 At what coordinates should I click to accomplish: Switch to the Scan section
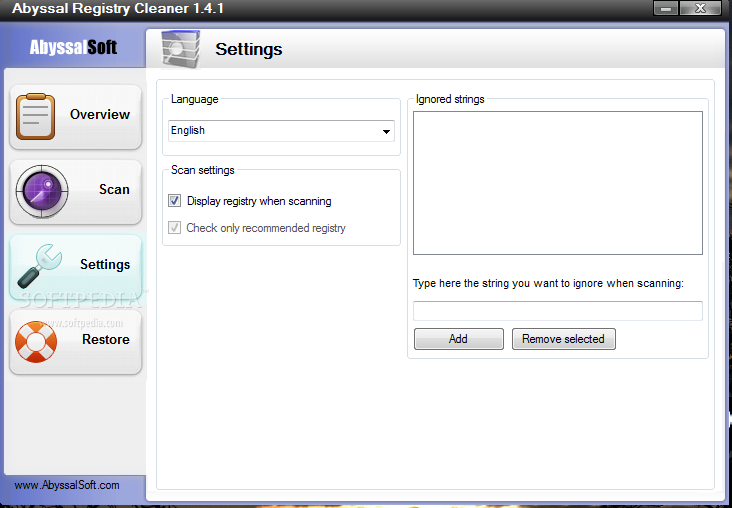75,192
